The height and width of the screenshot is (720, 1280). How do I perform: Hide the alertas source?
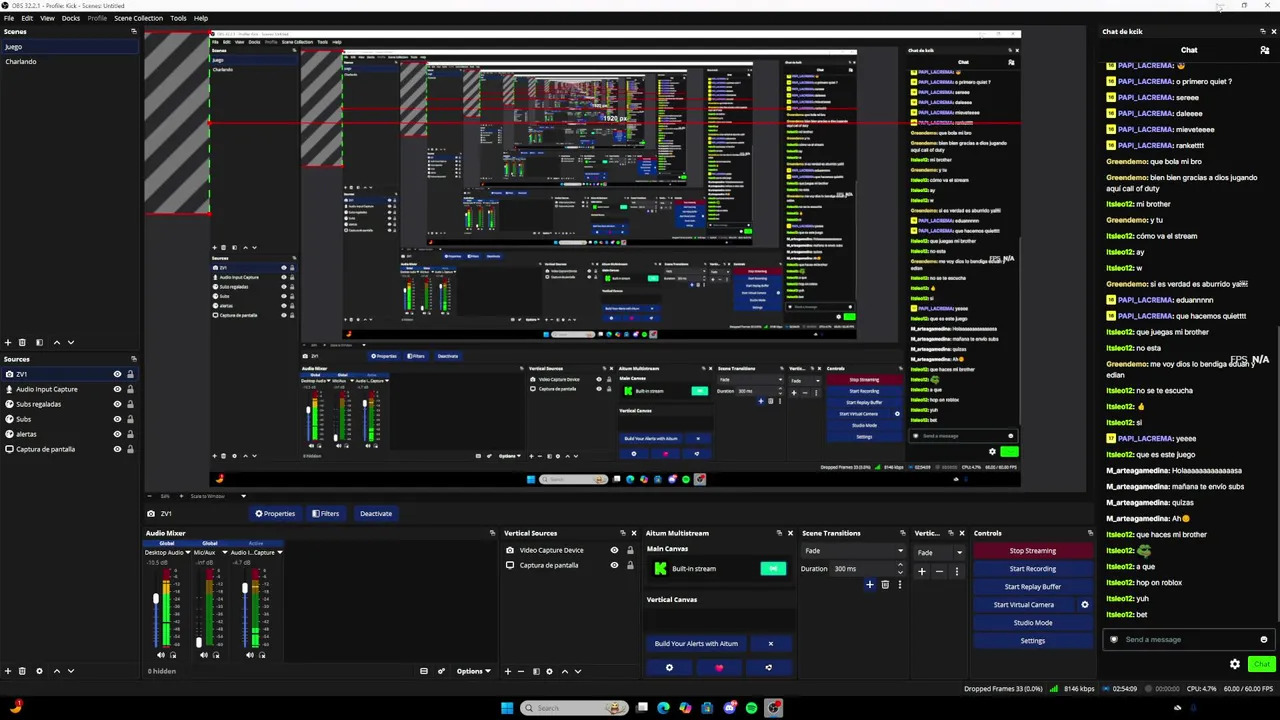117,434
